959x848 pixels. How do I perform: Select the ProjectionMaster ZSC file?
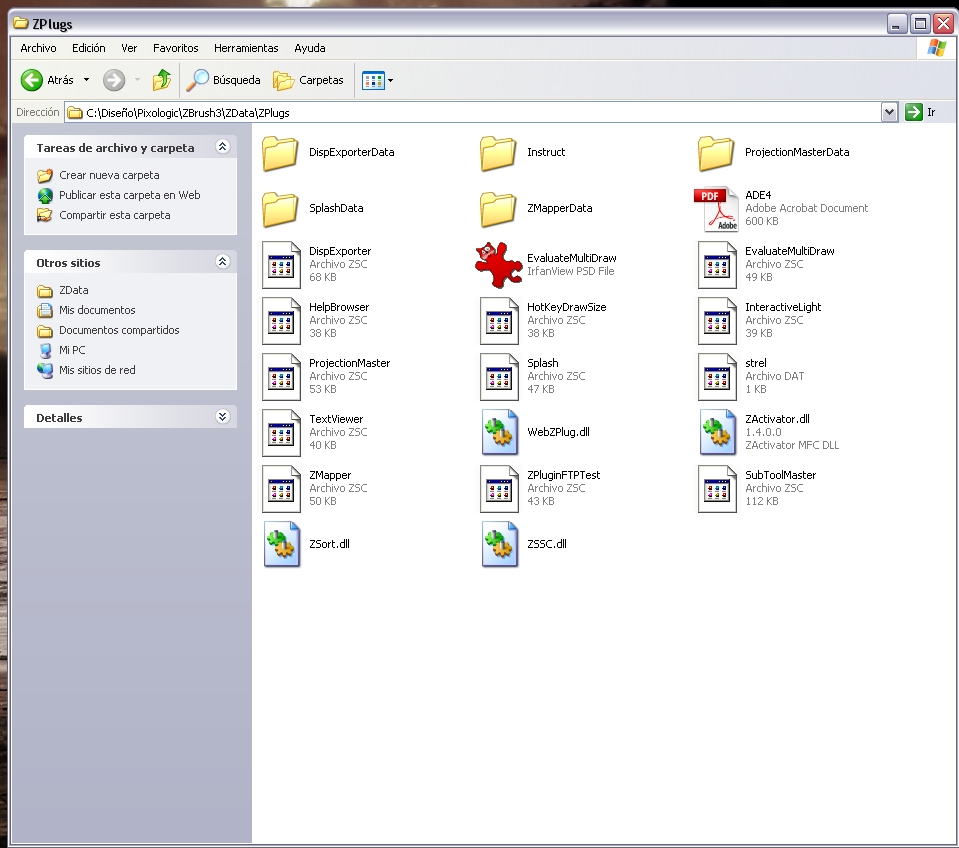point(326,376)
